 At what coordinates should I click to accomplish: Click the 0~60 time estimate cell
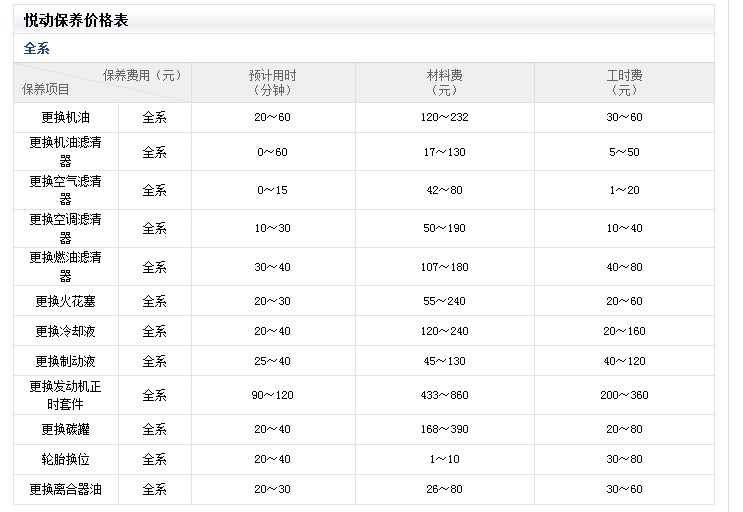pyautogui.click(x=272, y=152)
